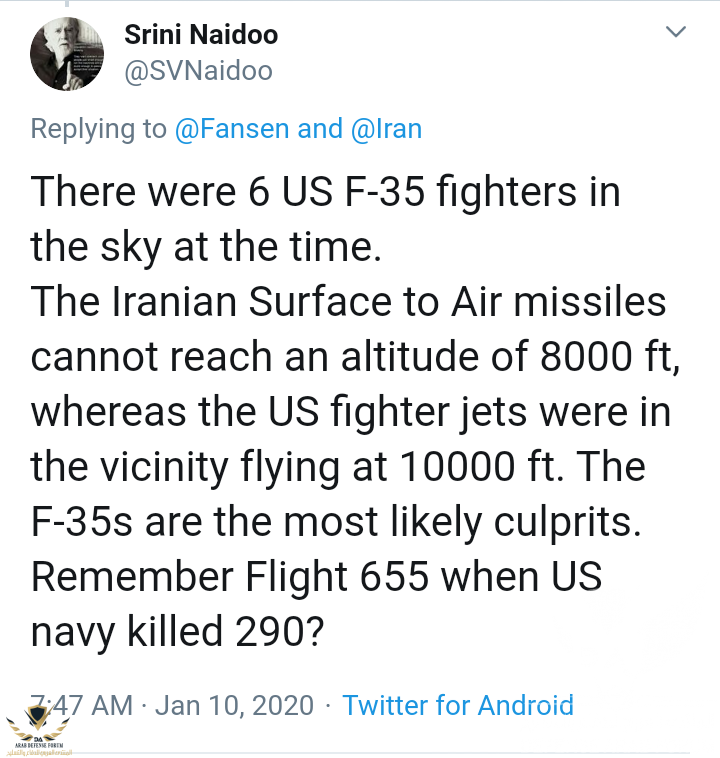The width and height of the screenshot is (720, 758).
Task: Click Srini Naidoo's profile avatar
Action: click(x=67, y=55)
